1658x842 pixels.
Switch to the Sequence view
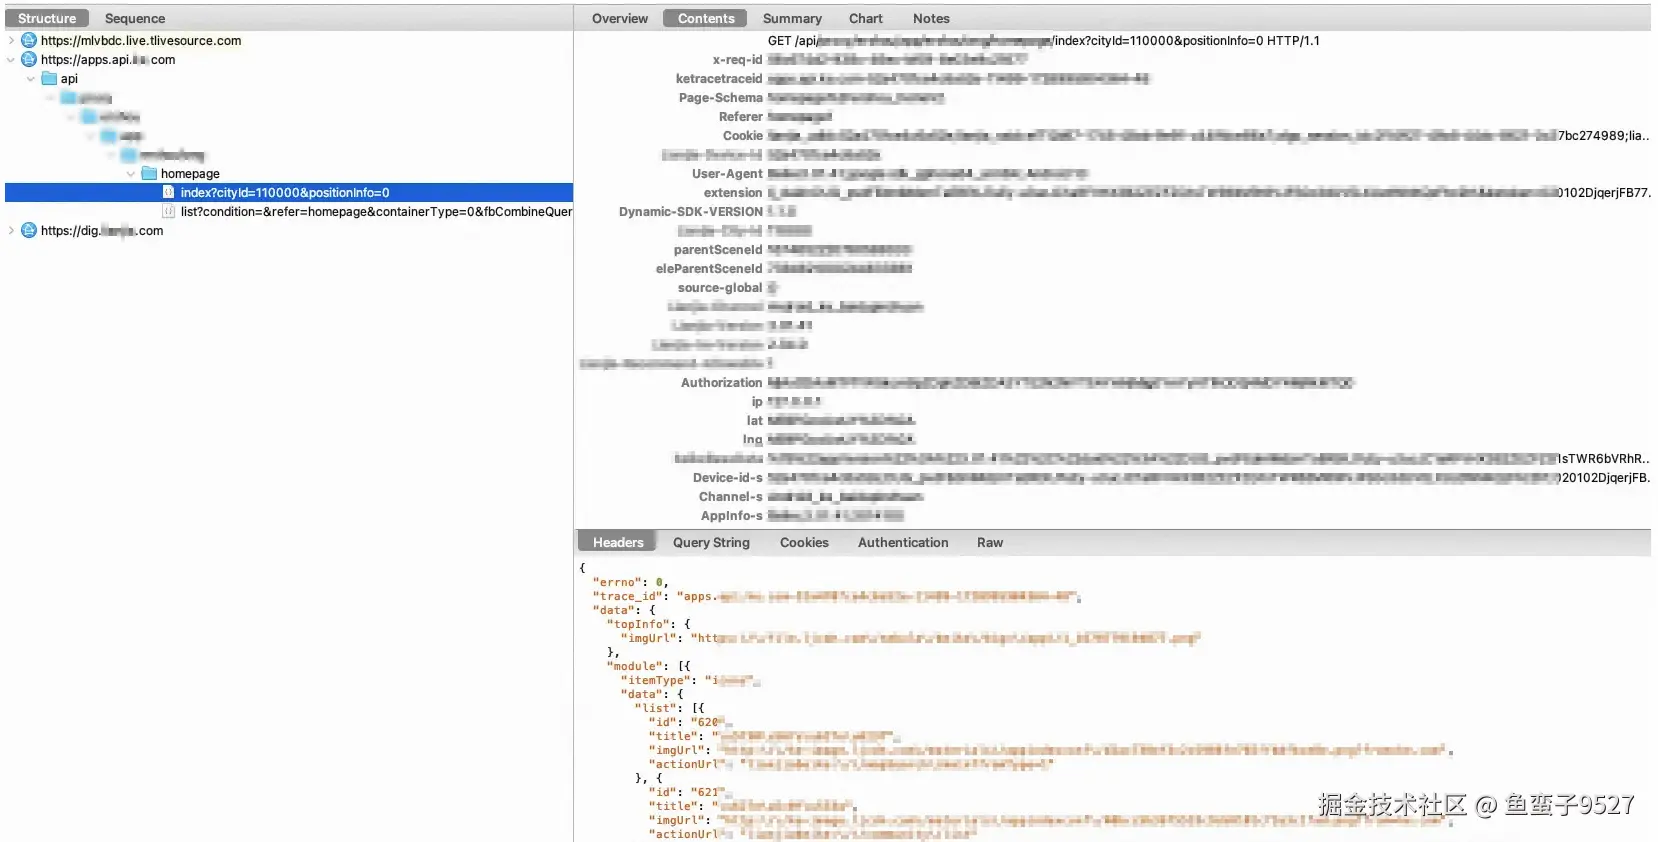(135, 18)
